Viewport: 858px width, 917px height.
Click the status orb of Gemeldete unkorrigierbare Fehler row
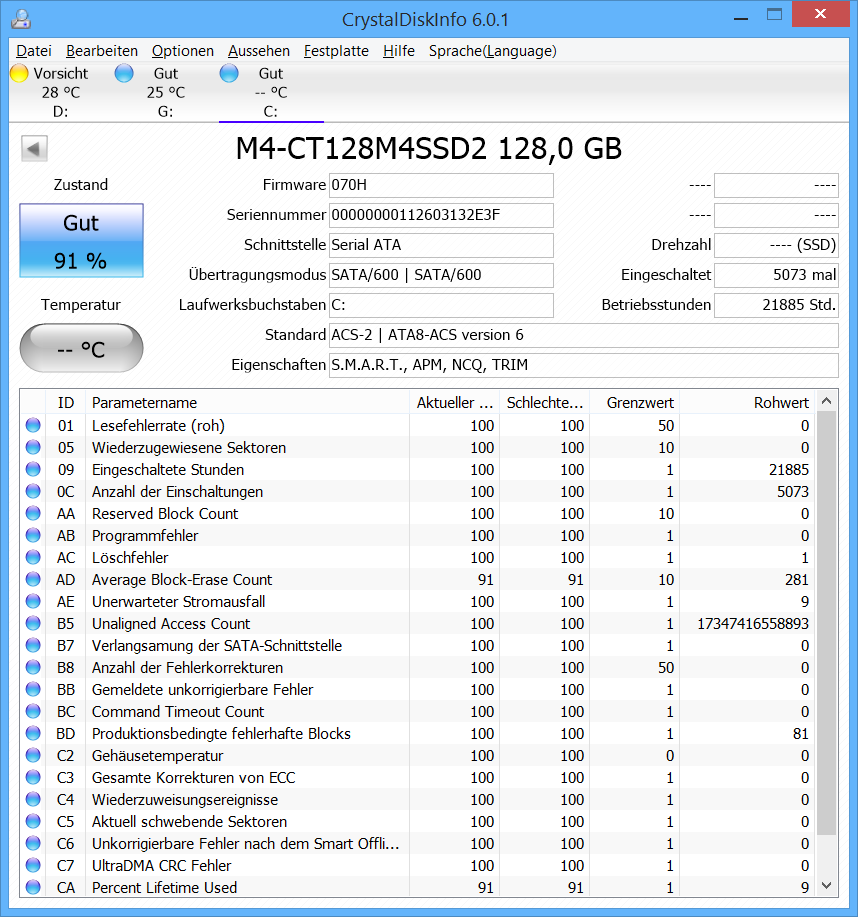pyautogui.click(x=33, y=690)
